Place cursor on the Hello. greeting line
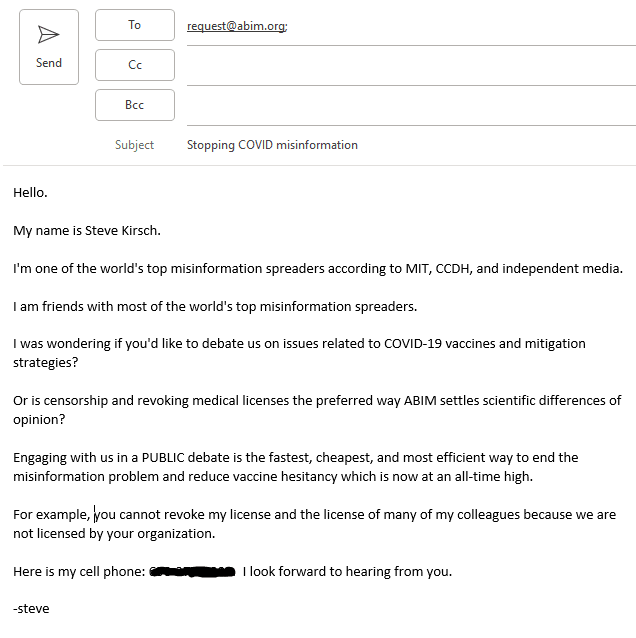The height and width of the screenshot is (638, 636). [30, 192]
